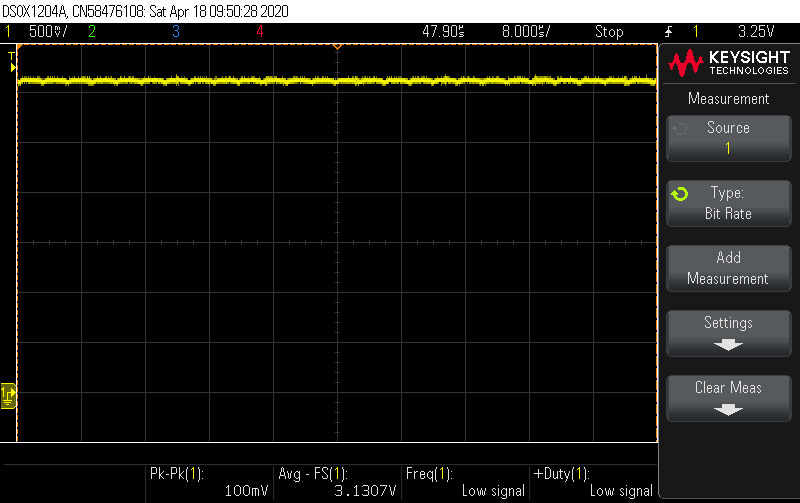This screenshot has height=503, width=800.
Task: Click the Measurement menu title
Action: pyautogui.click(x=729, y=98)
